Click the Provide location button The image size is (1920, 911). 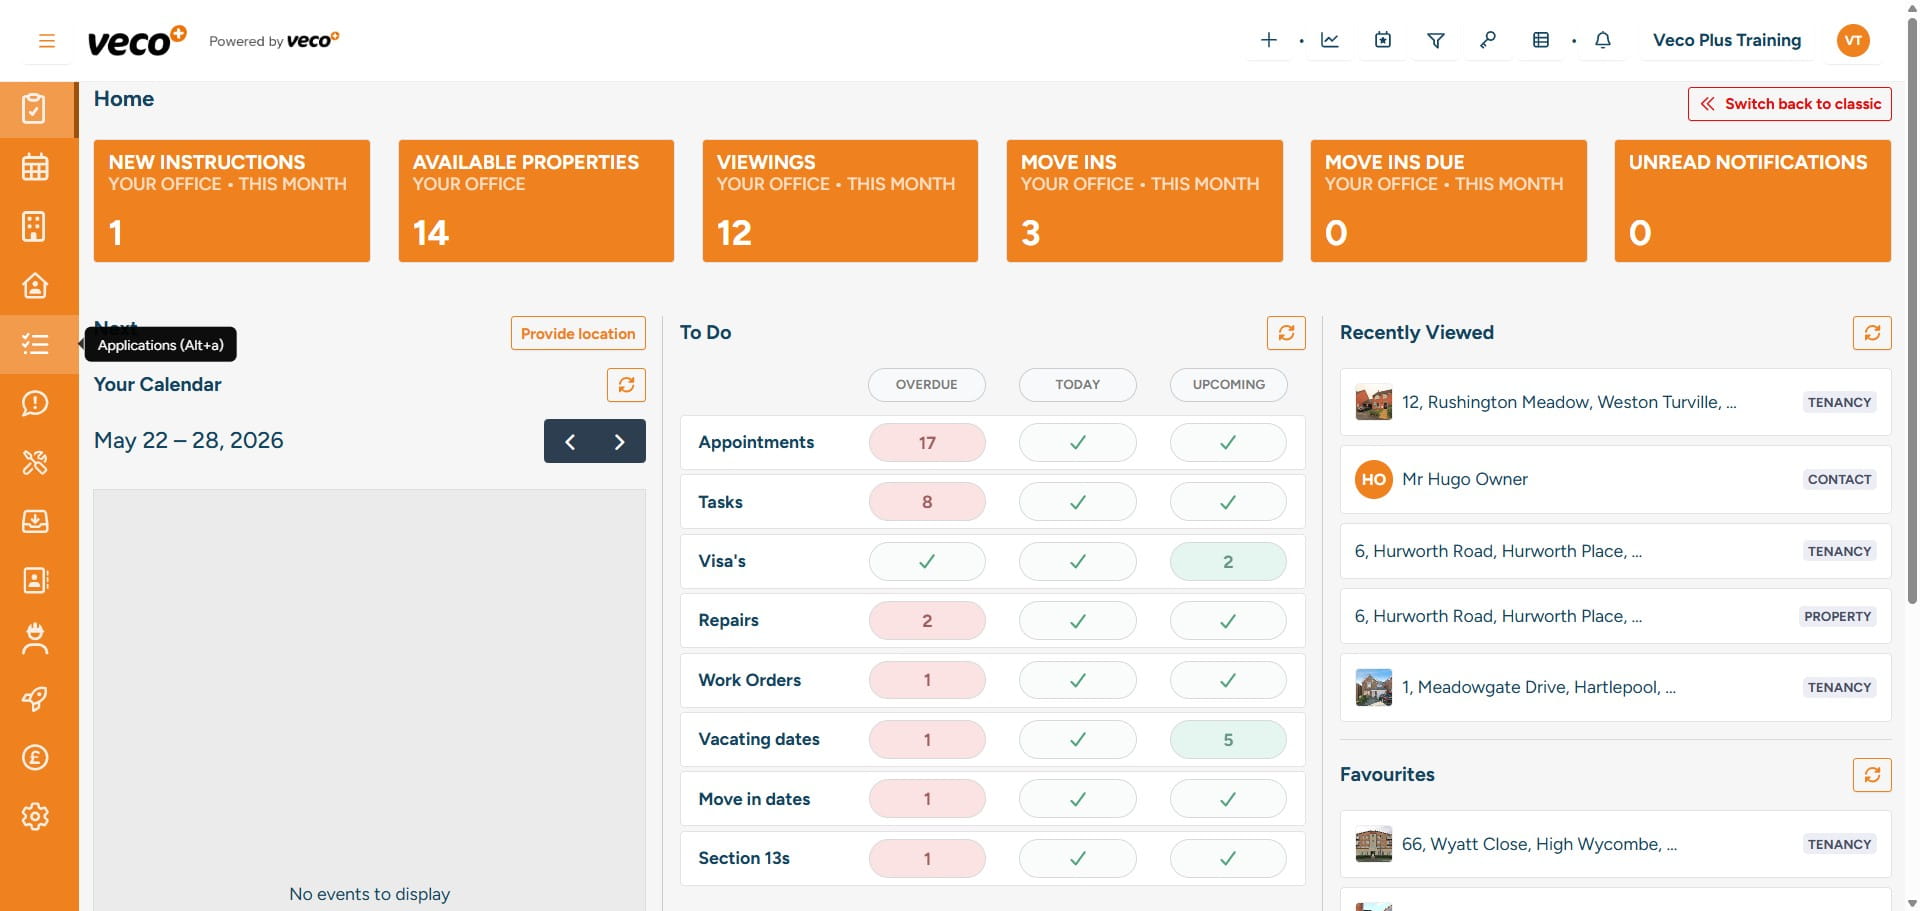click(x=578, y=333)
